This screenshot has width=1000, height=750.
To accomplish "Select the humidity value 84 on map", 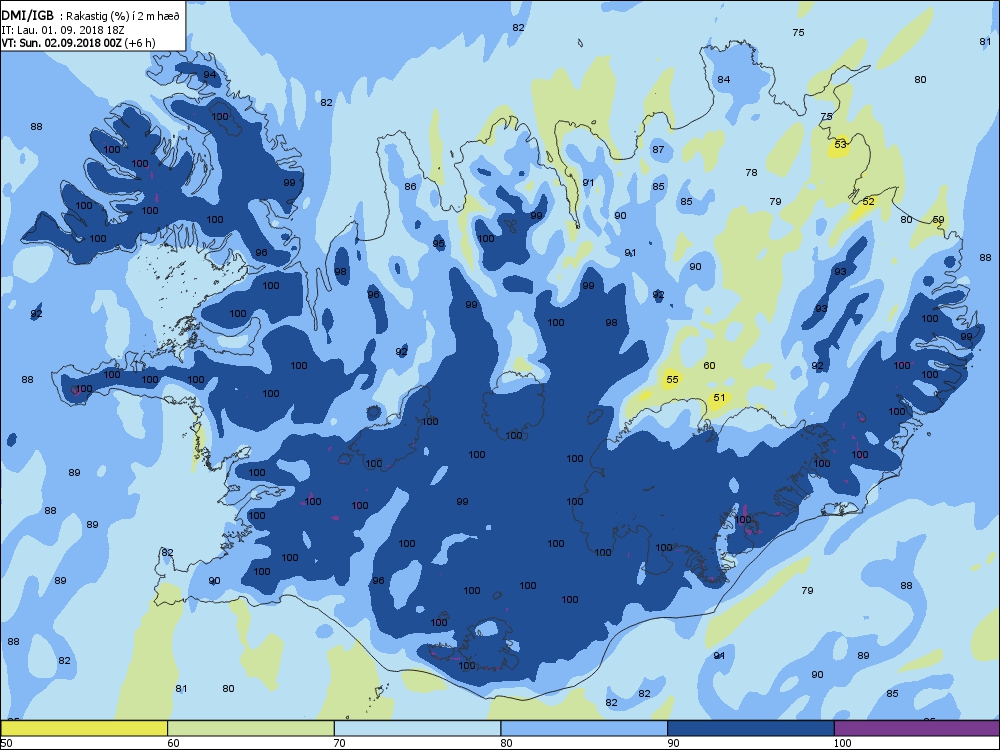I will point(723,80).
